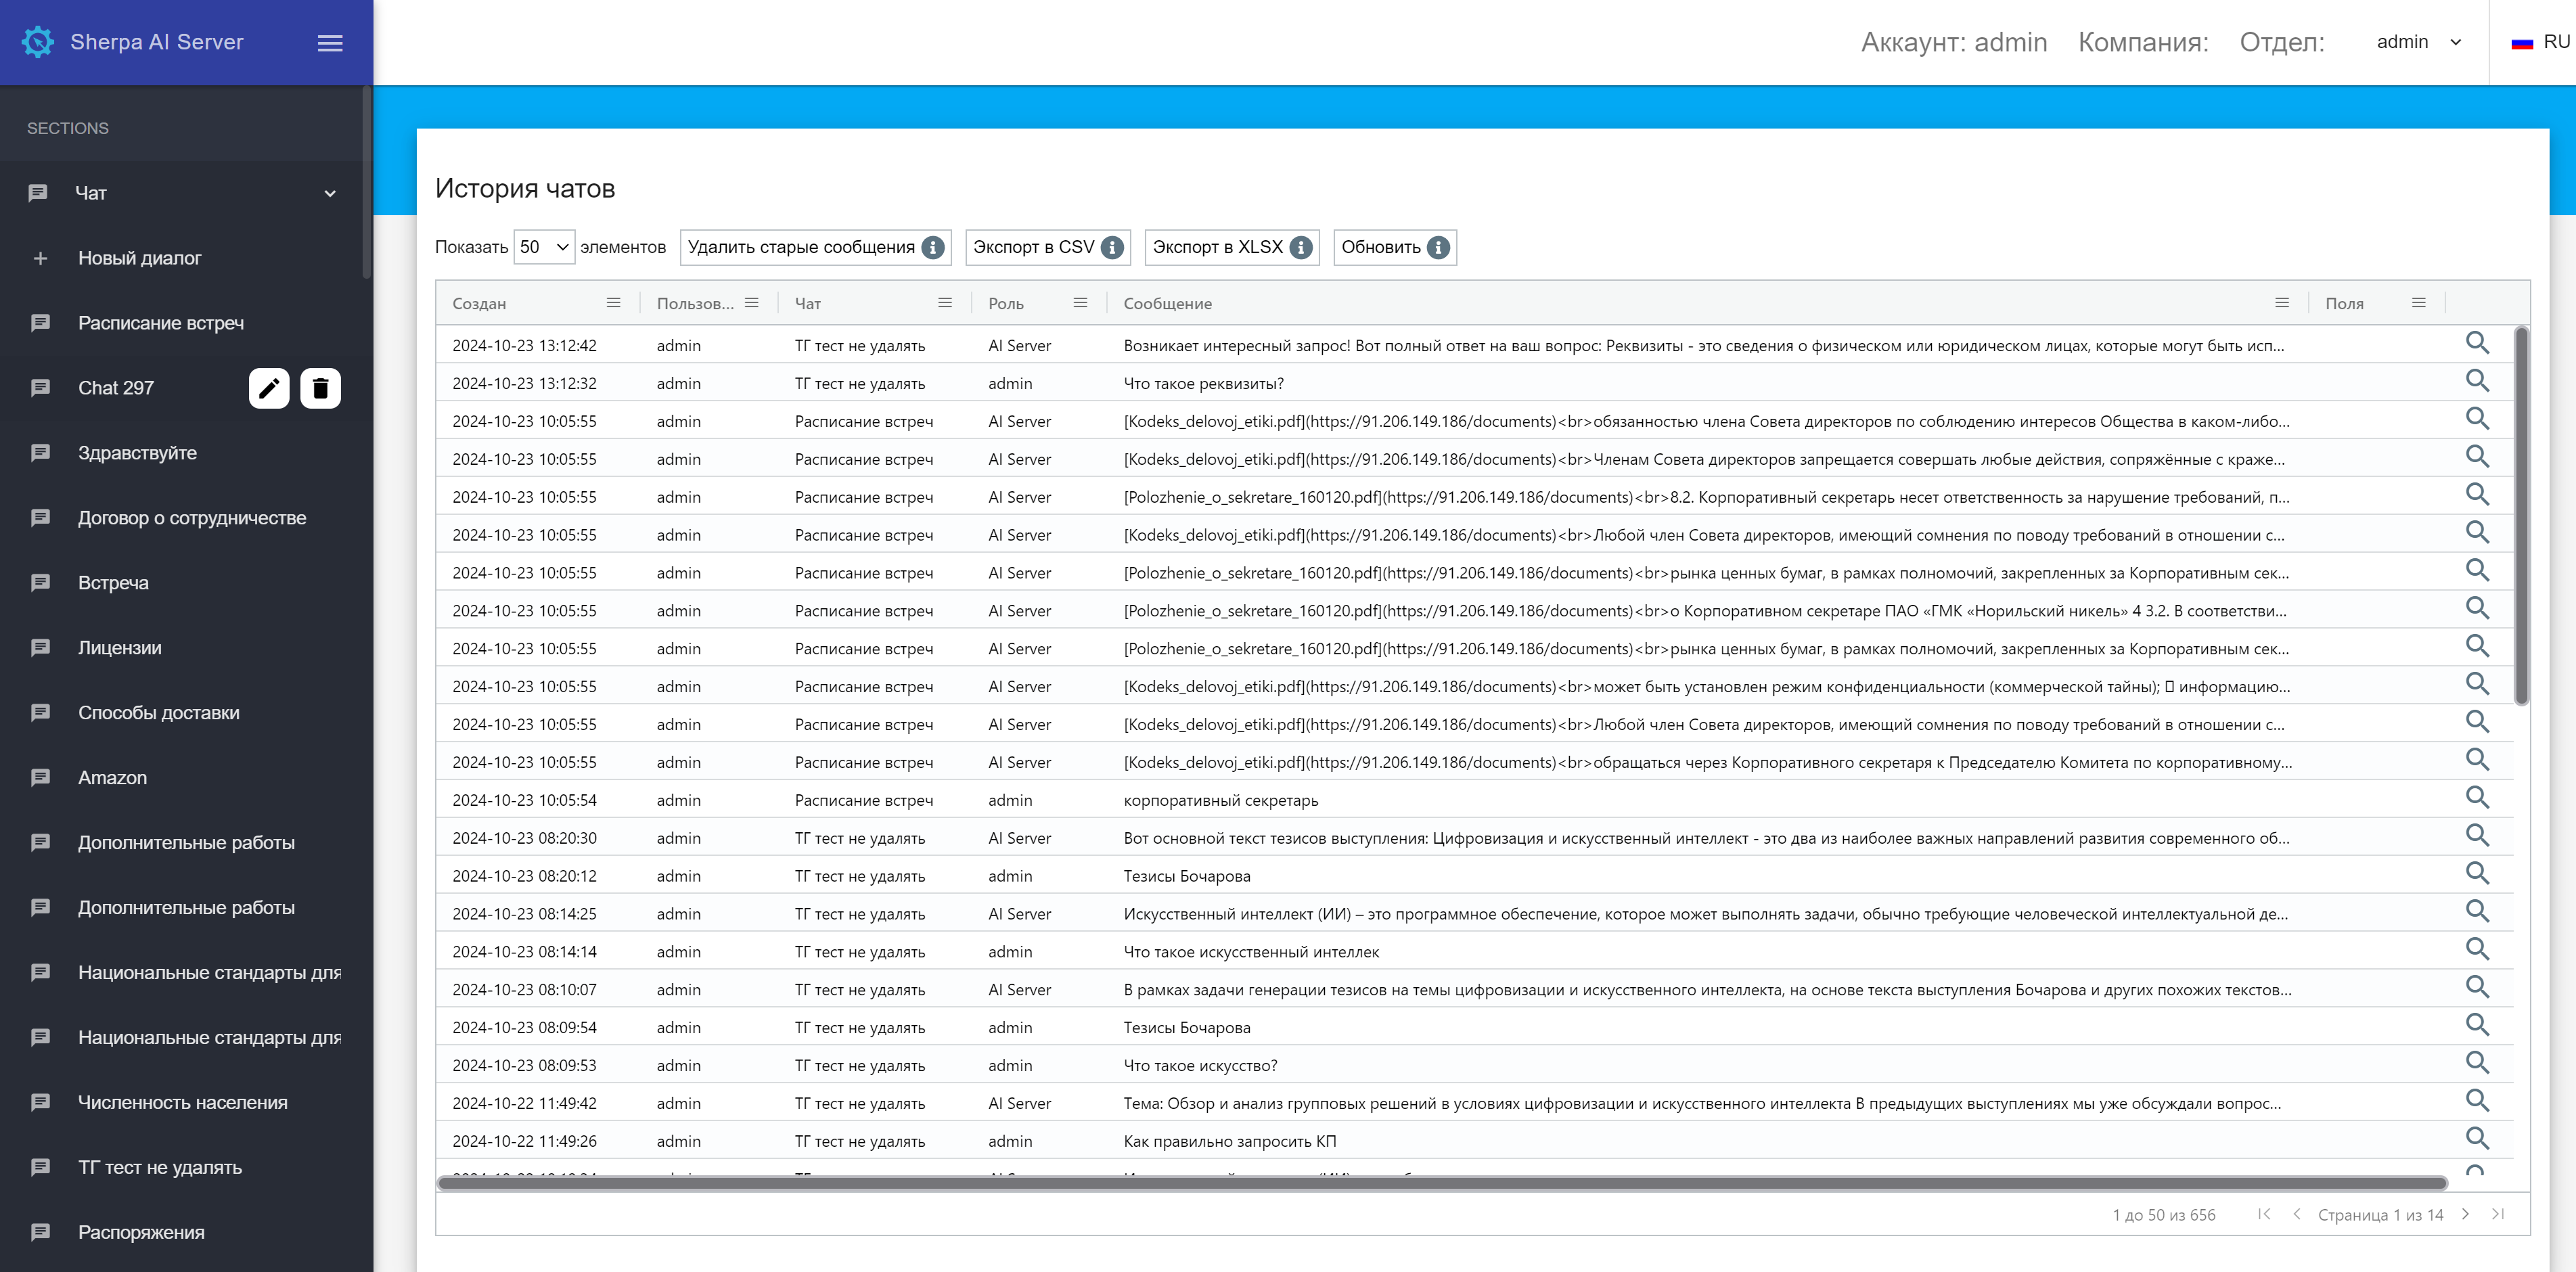Open the Пользов... column menu icon
Screen dimensions: 2576x1272
[751, 303]
